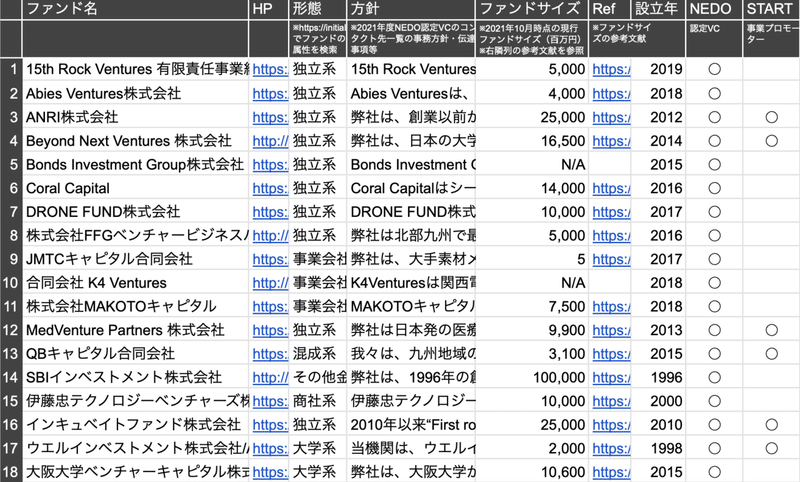Click the NEDO circle for Abies Ventures

[x=714, y=93]
